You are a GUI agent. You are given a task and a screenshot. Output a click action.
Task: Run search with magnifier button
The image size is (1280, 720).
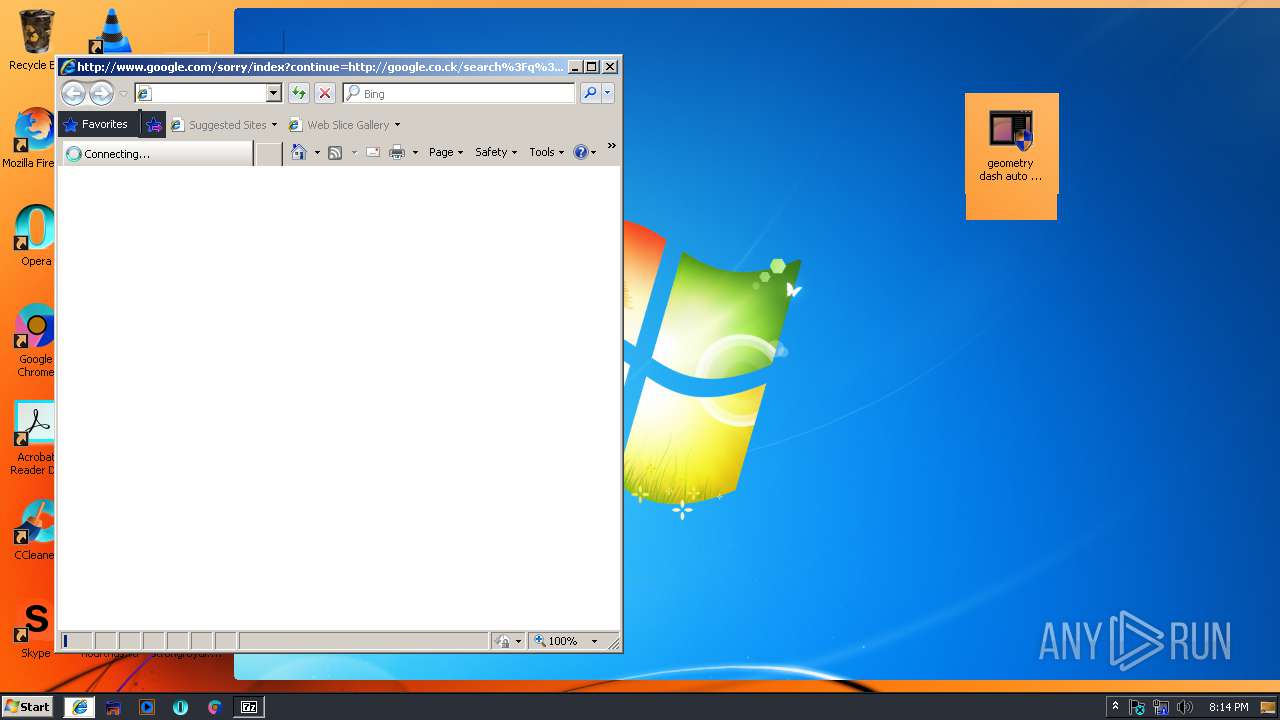(590, 93)
